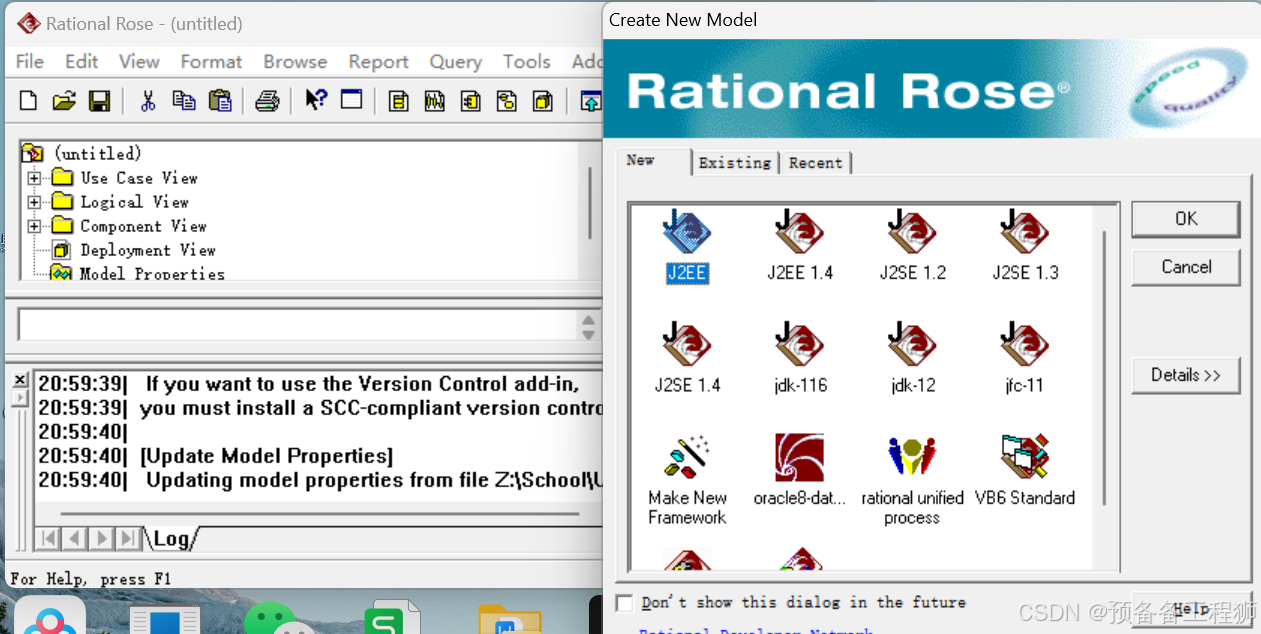Screen dimensions: 1261x634
Task: Click the Browse Interaction Diagram icon
Action: 434,101
